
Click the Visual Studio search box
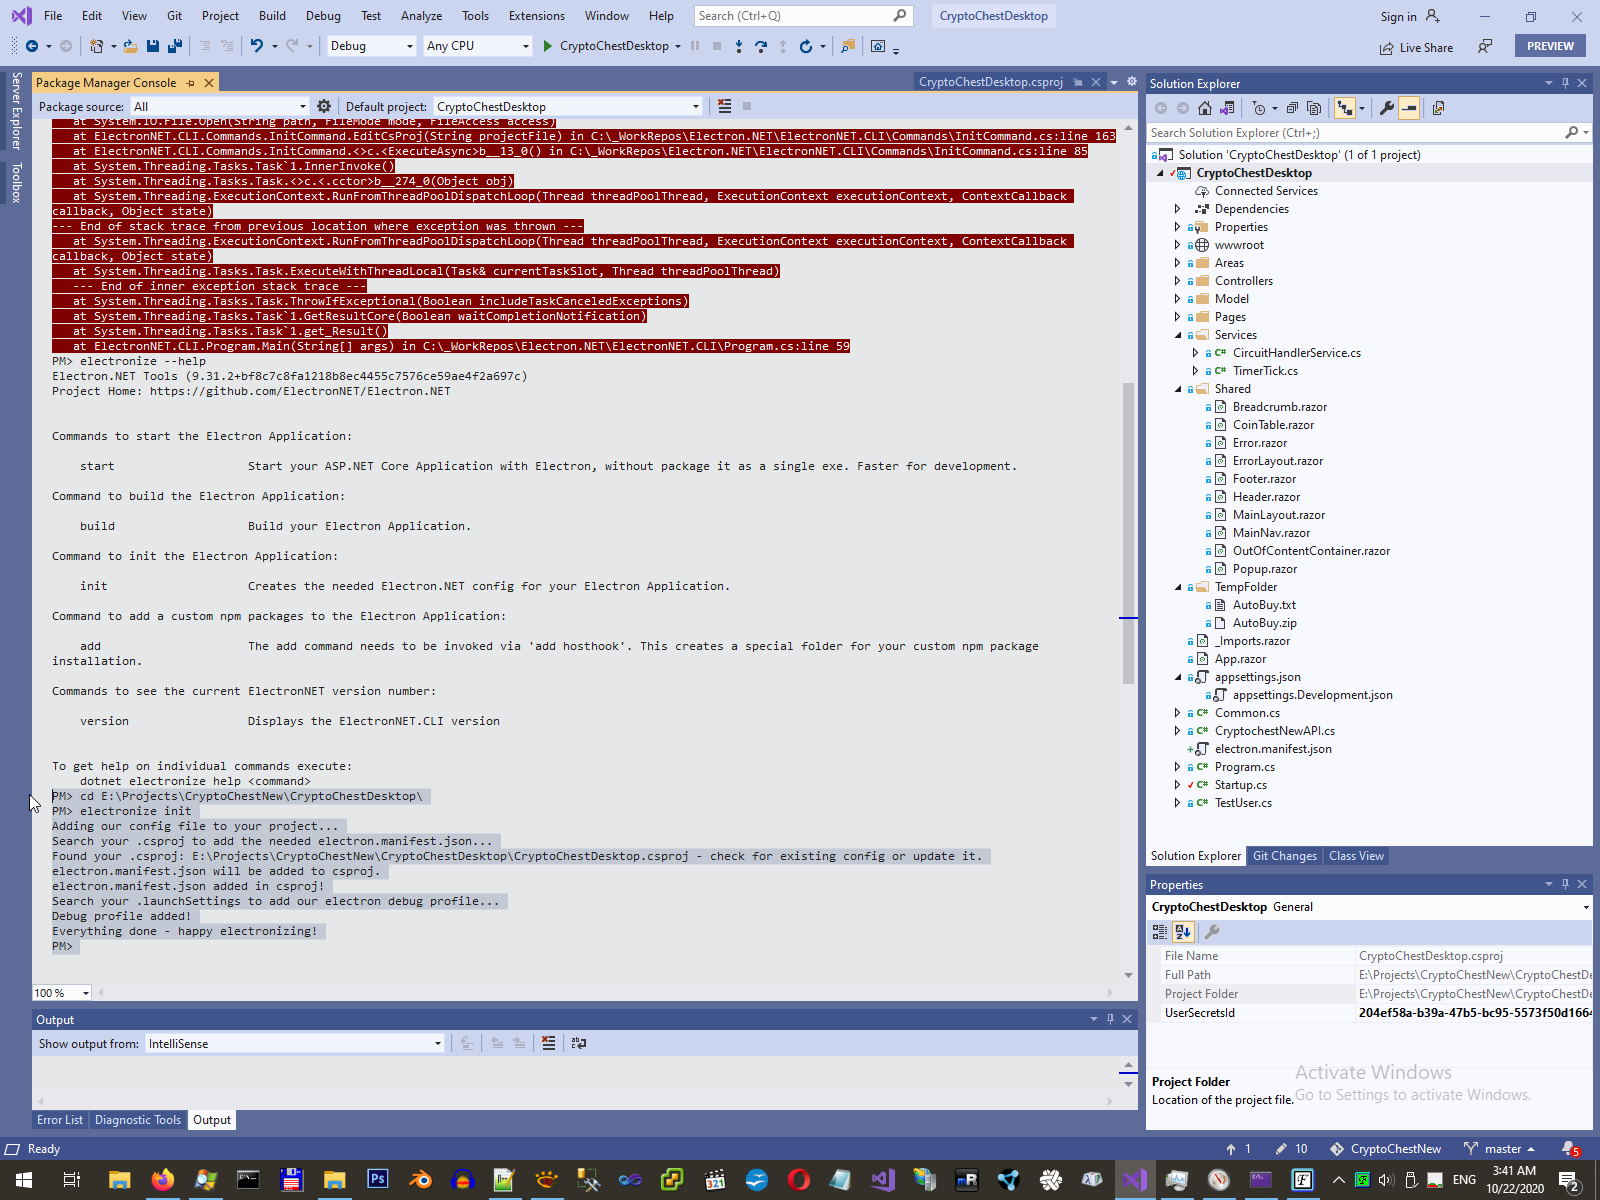pyautogui.click(x=802, y=16)
